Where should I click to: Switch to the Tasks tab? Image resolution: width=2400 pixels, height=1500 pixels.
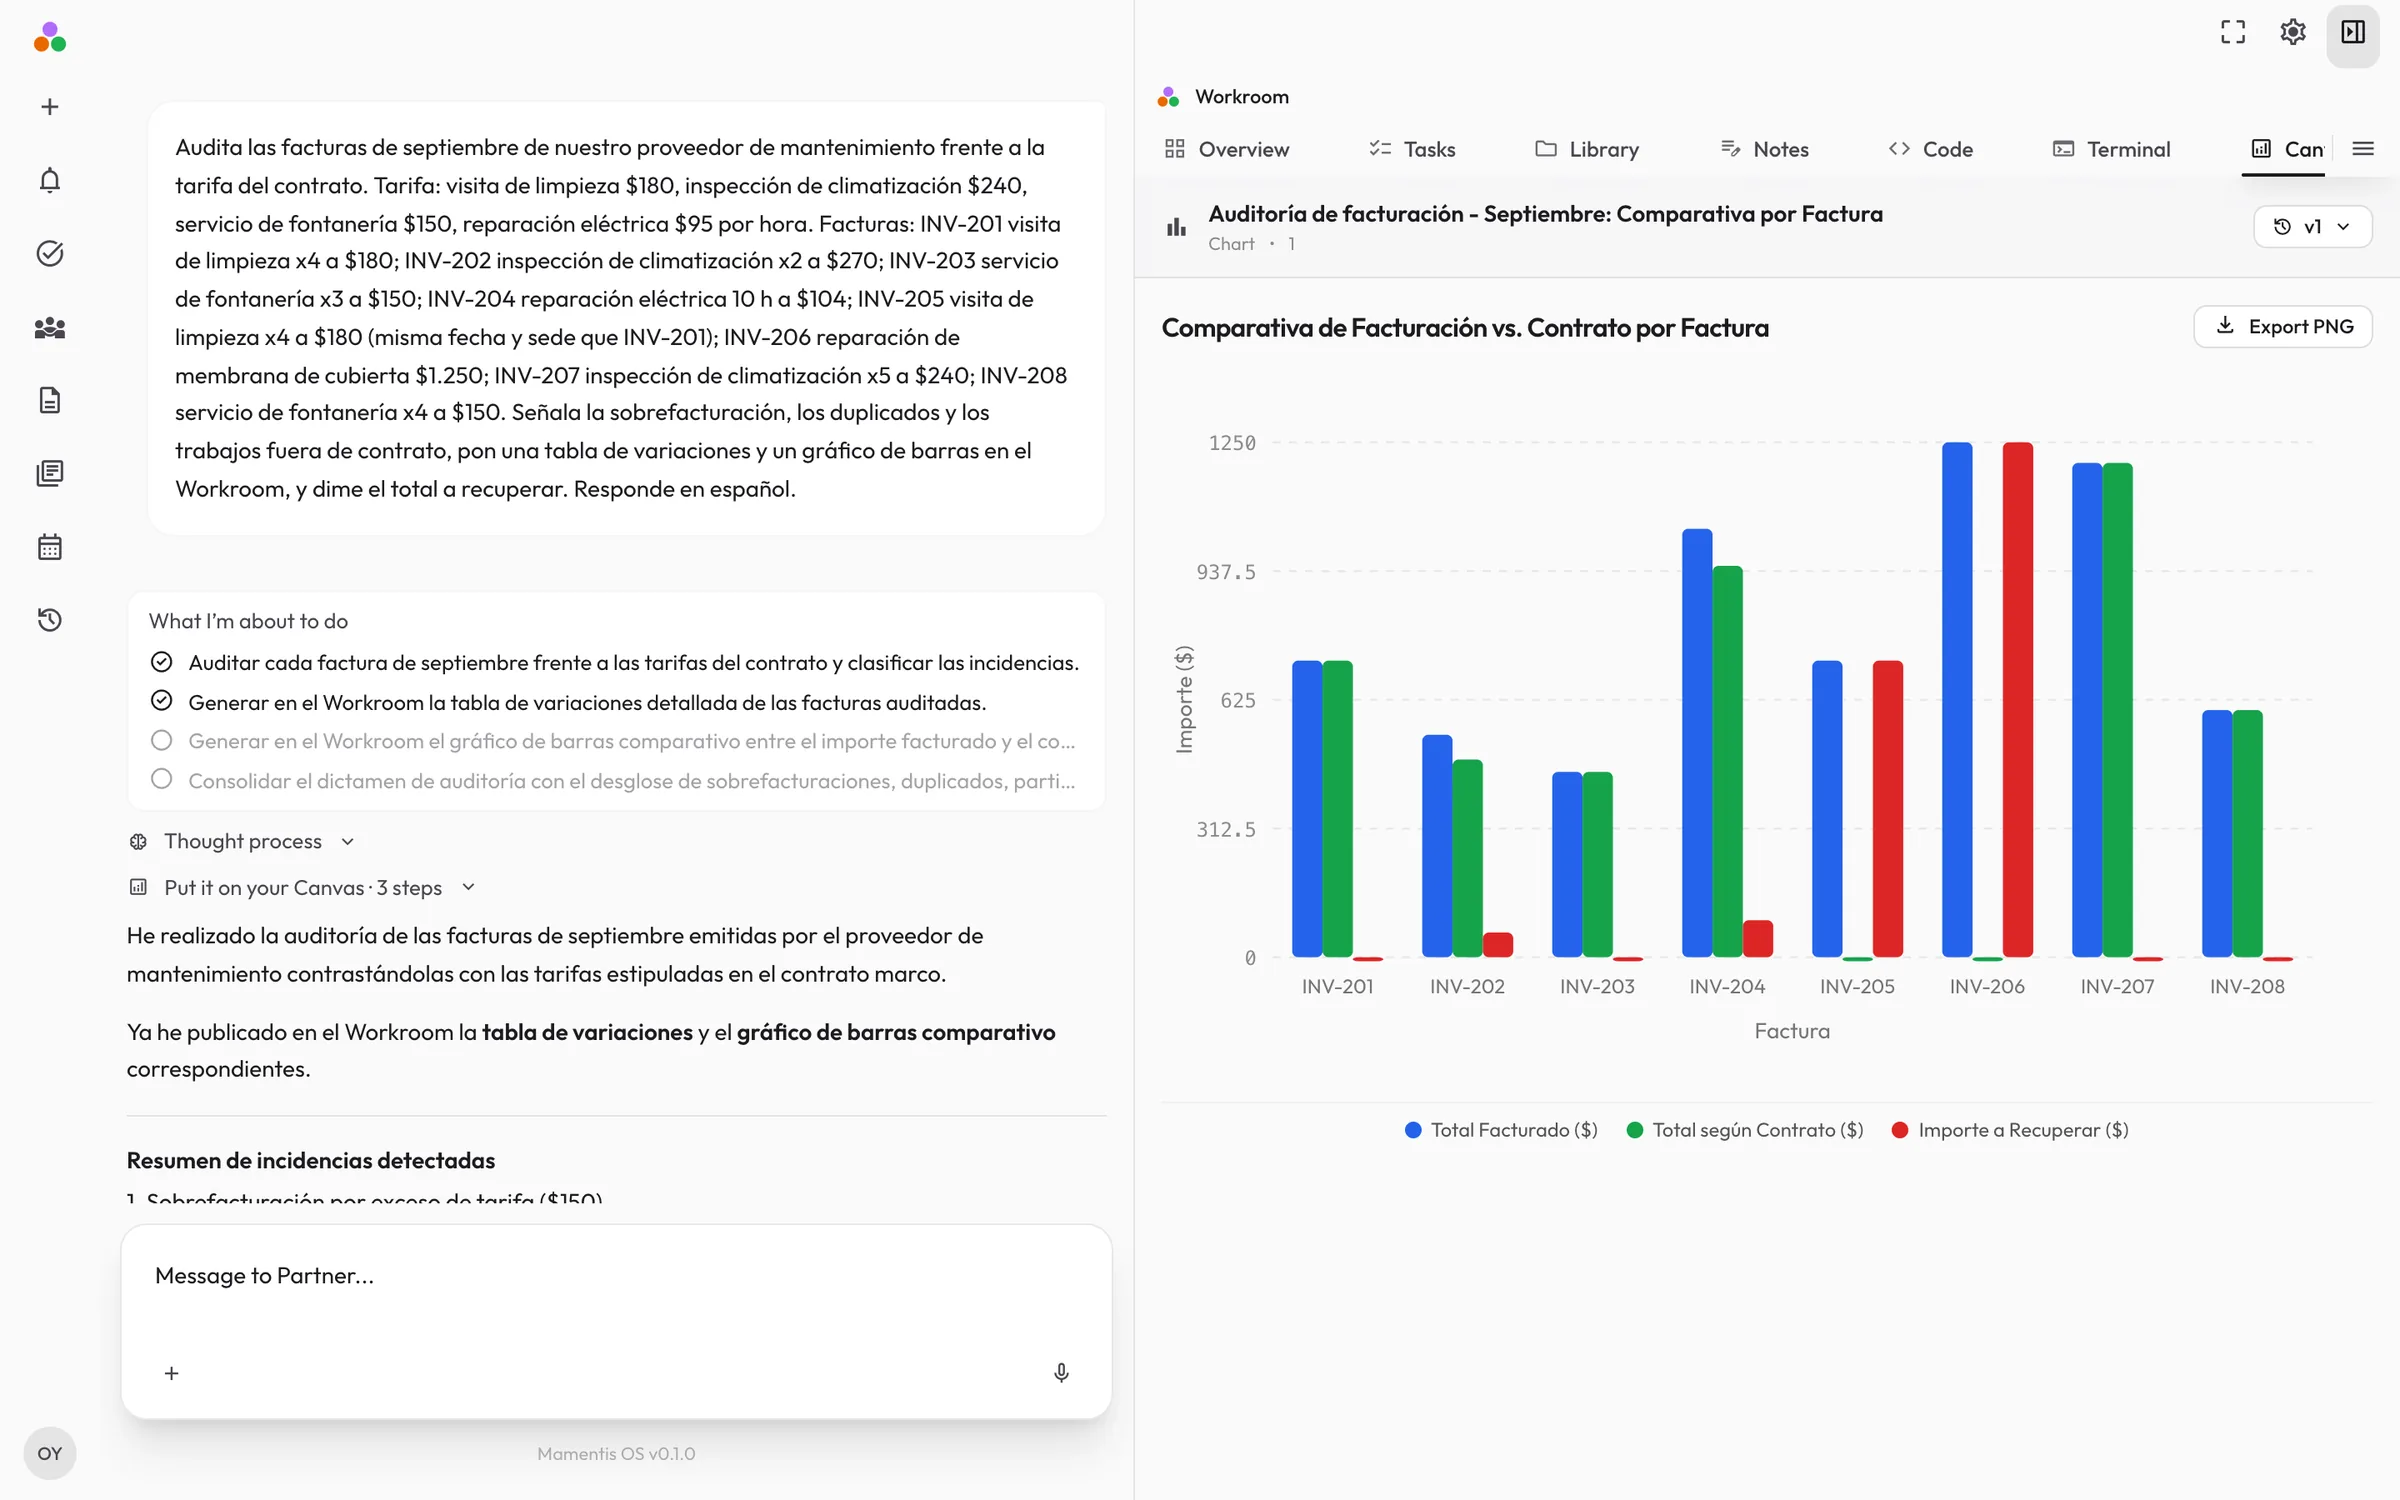click(1412, 149)
